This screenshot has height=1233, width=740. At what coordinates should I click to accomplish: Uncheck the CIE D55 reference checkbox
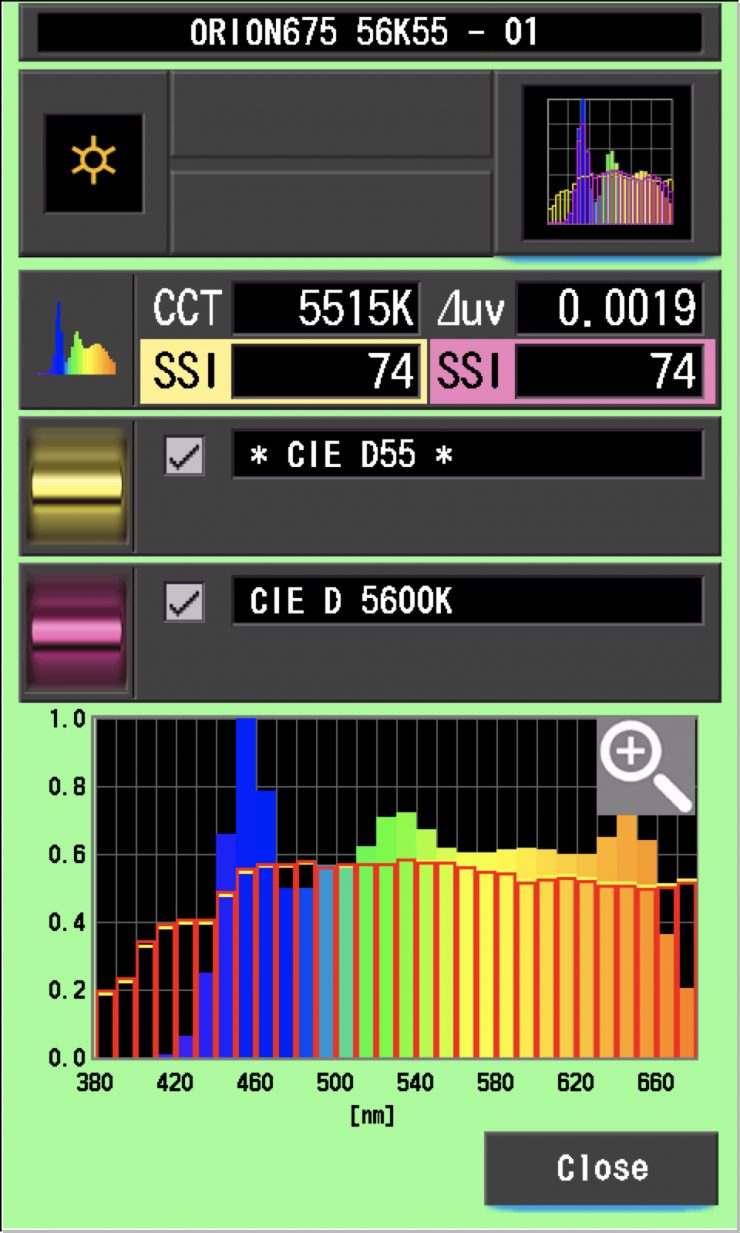[184, 456]
